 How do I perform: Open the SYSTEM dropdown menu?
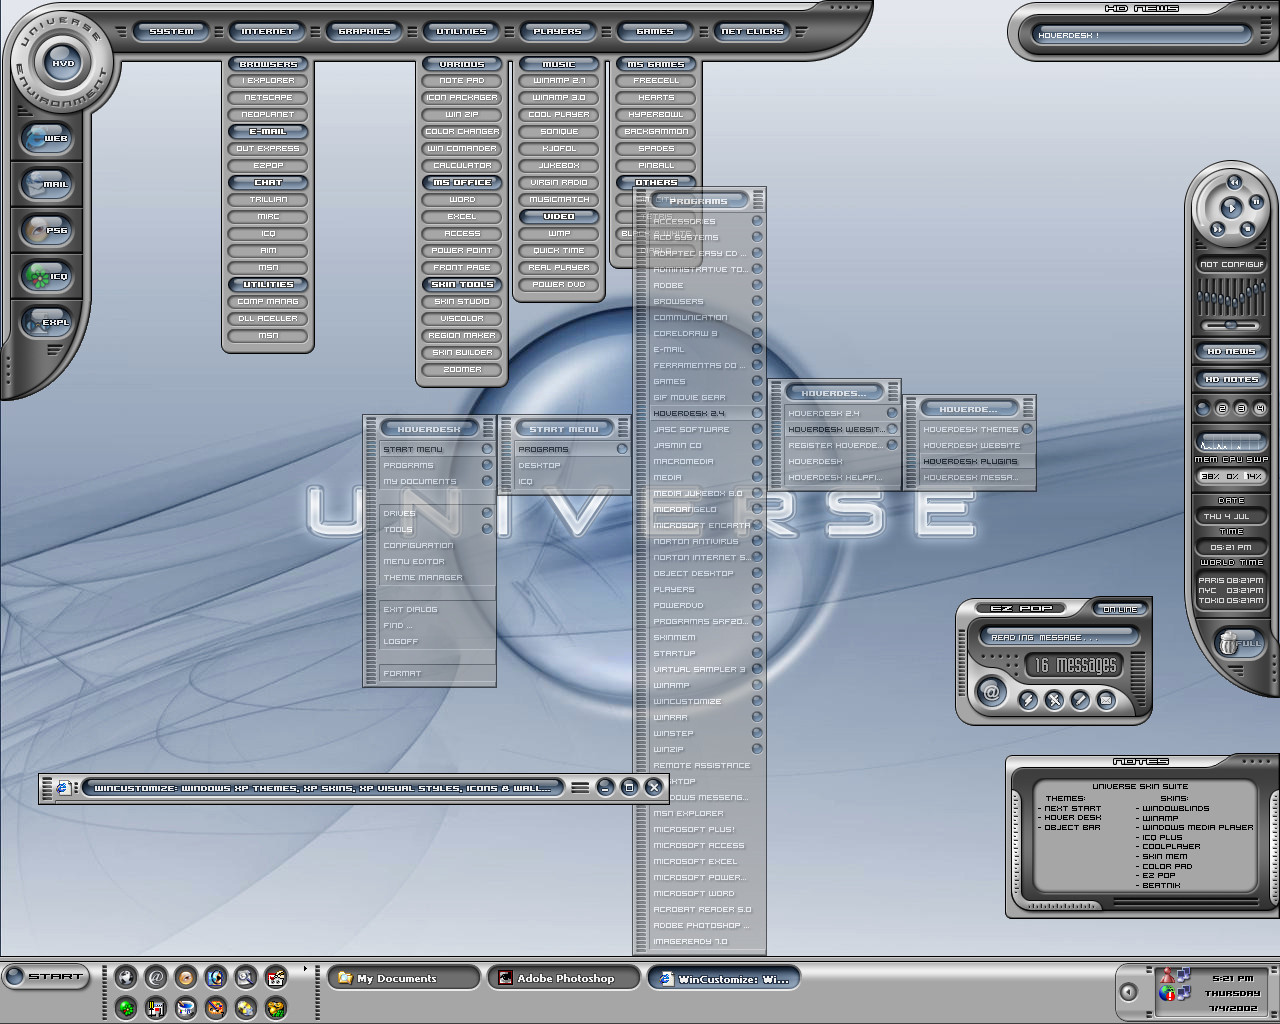171,31
